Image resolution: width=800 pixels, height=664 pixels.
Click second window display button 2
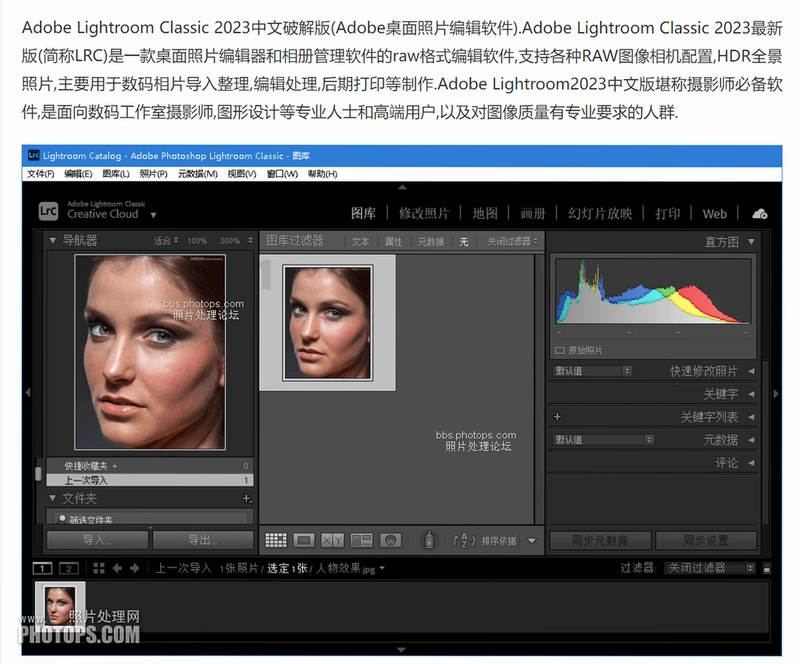(68, 568)
